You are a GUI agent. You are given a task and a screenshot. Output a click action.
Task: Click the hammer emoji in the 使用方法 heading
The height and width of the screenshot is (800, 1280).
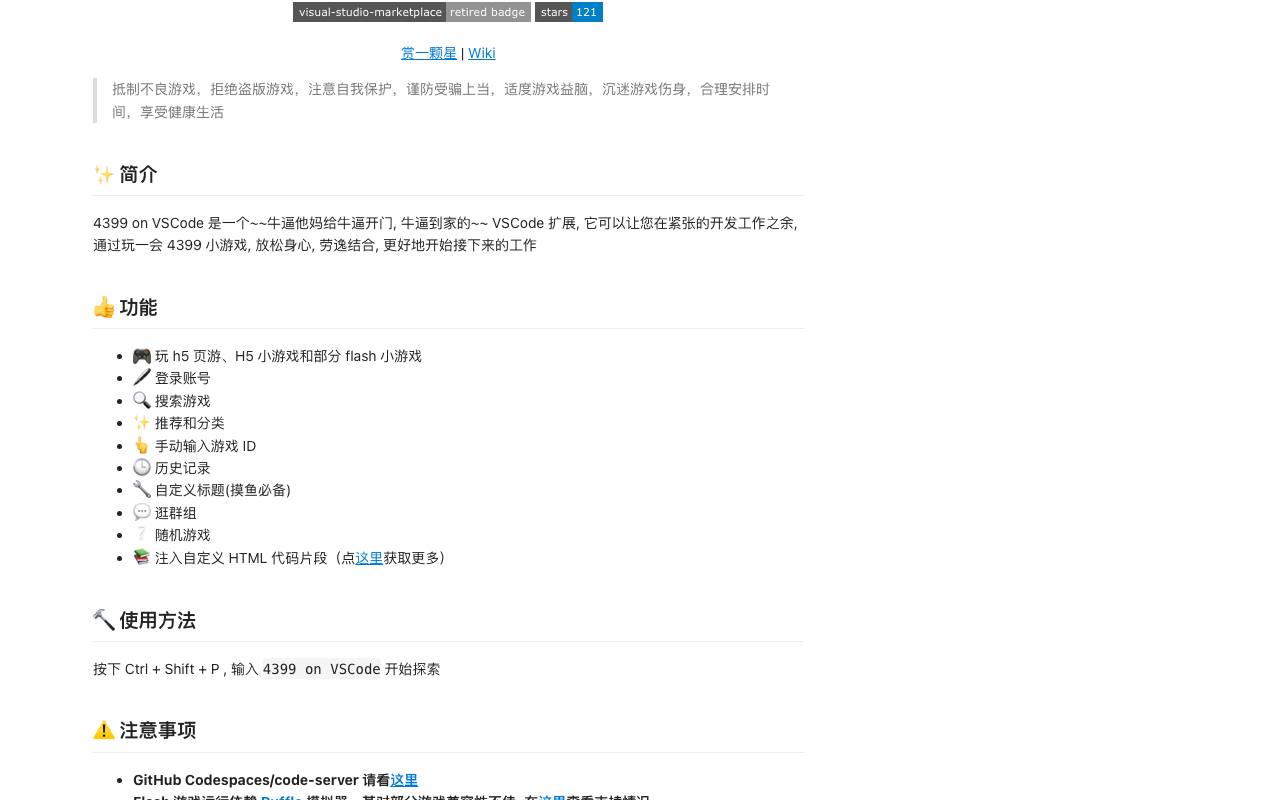pos(104,621)
